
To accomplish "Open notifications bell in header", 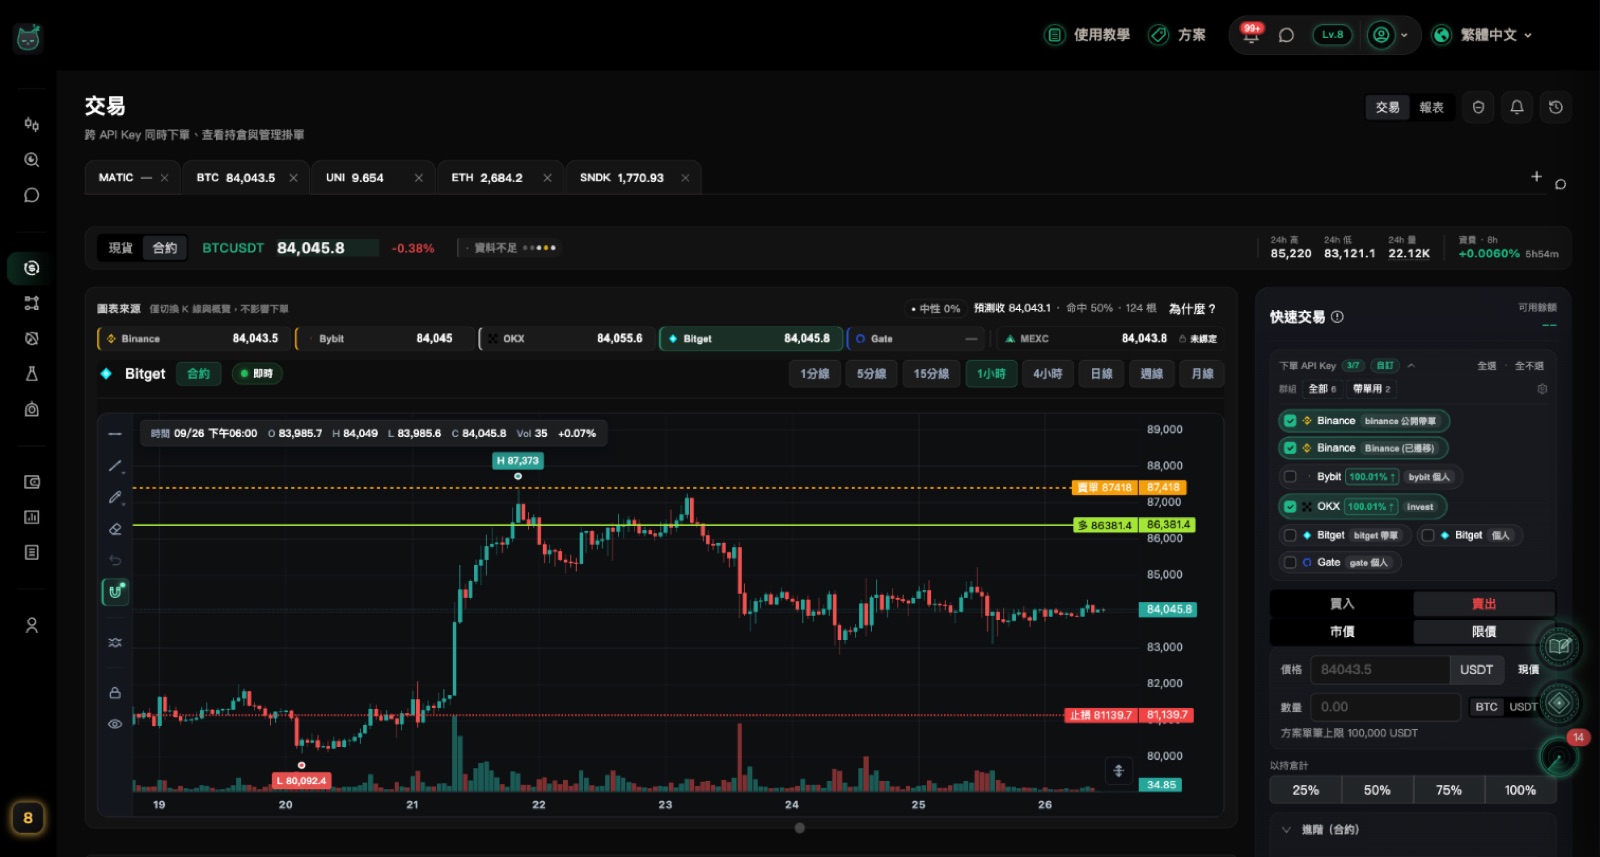I will pyautogui.click(x=1251, y=35).
